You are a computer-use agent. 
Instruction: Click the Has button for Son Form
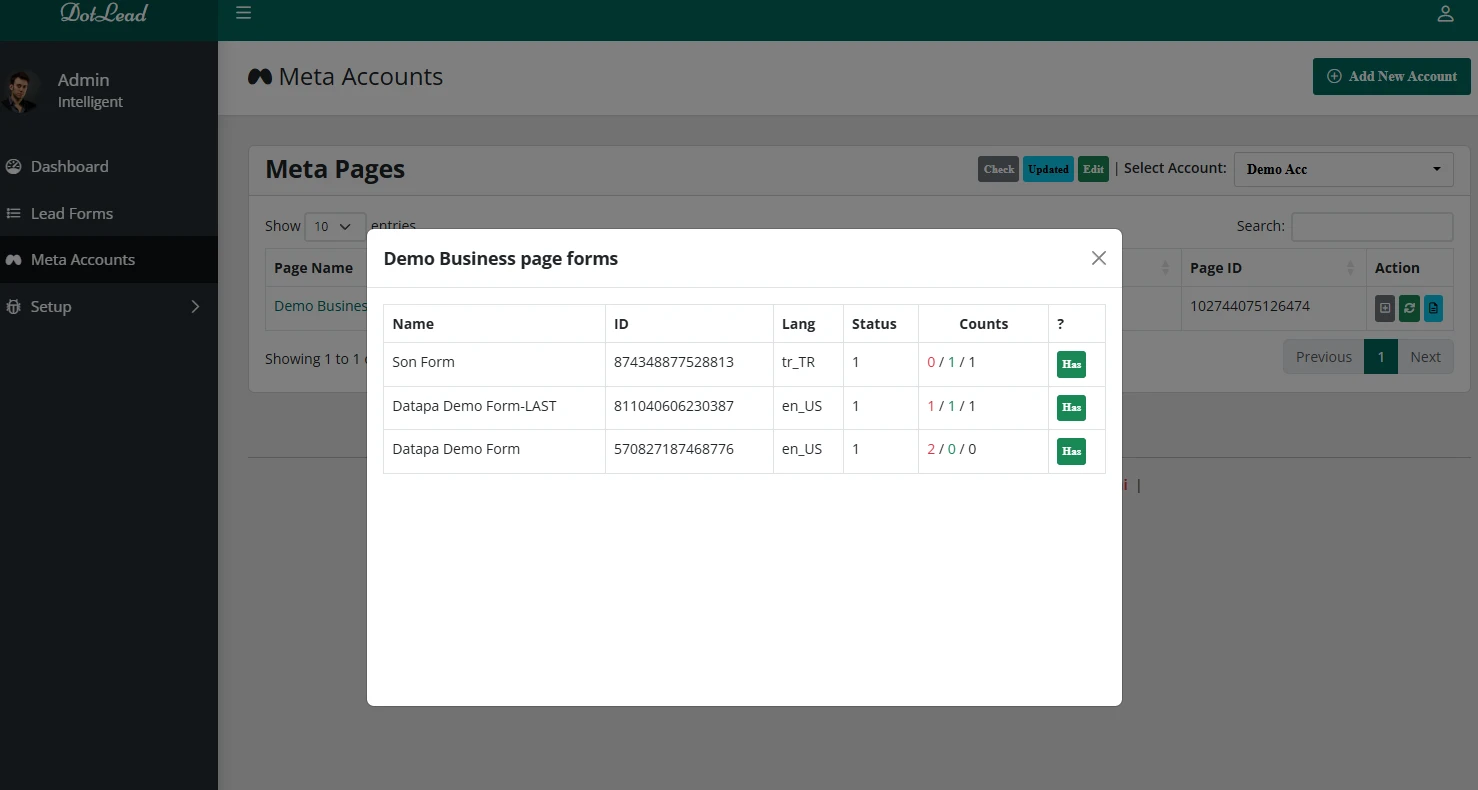1071,364
